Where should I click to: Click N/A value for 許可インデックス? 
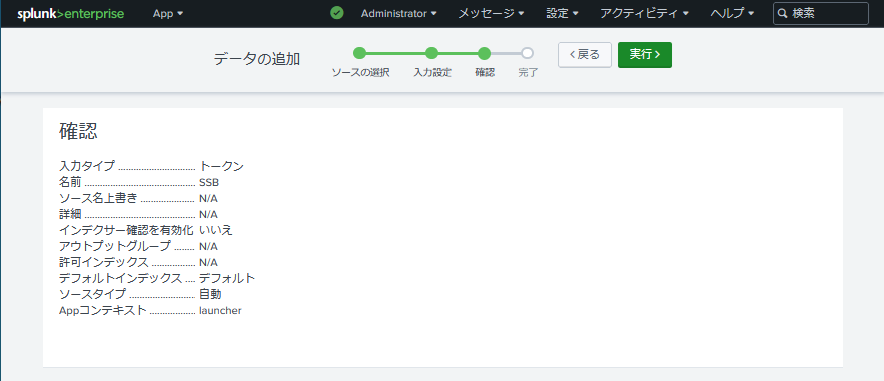click(208, 262)
